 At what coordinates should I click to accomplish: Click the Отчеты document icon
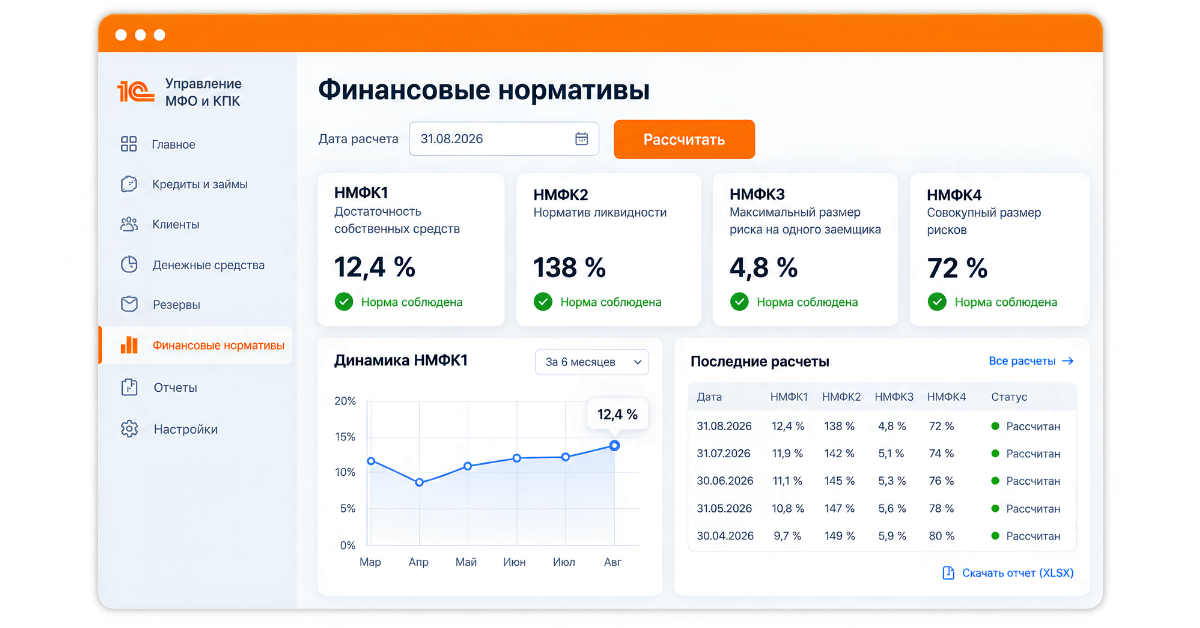[x=128, y=387]
